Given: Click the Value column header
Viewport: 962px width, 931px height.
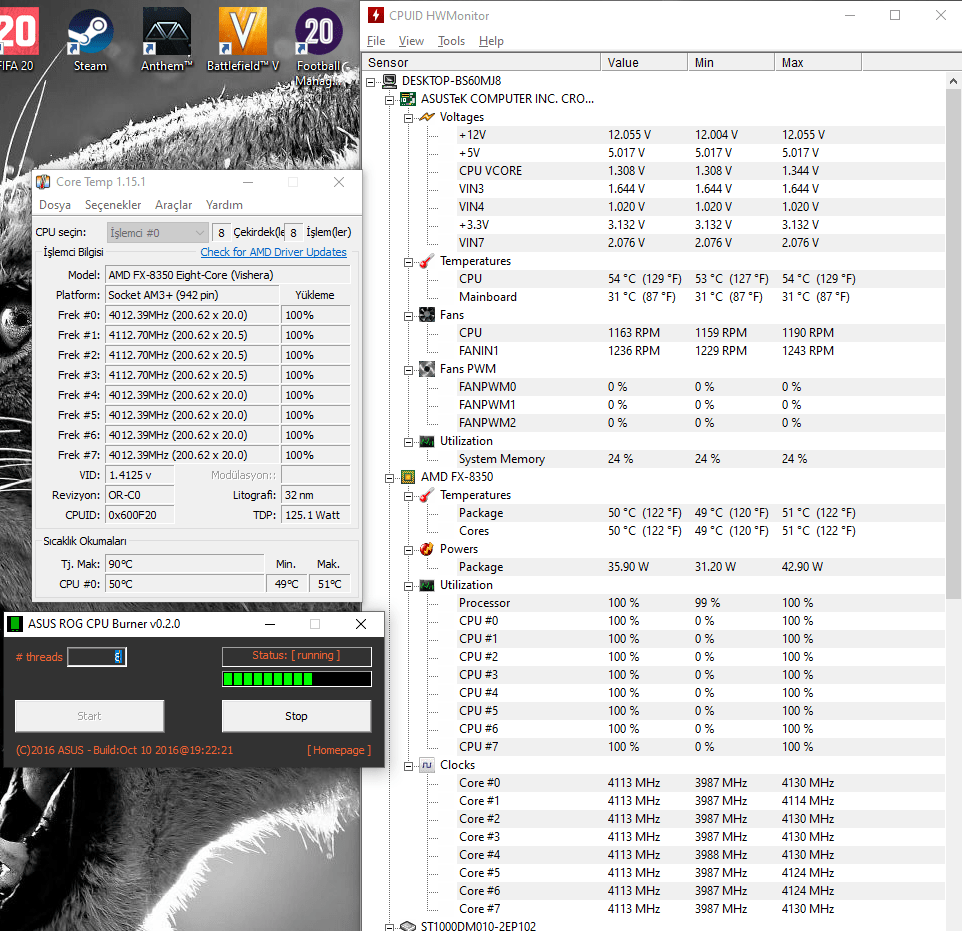Looking at the screenshot, I should (644, 62).
